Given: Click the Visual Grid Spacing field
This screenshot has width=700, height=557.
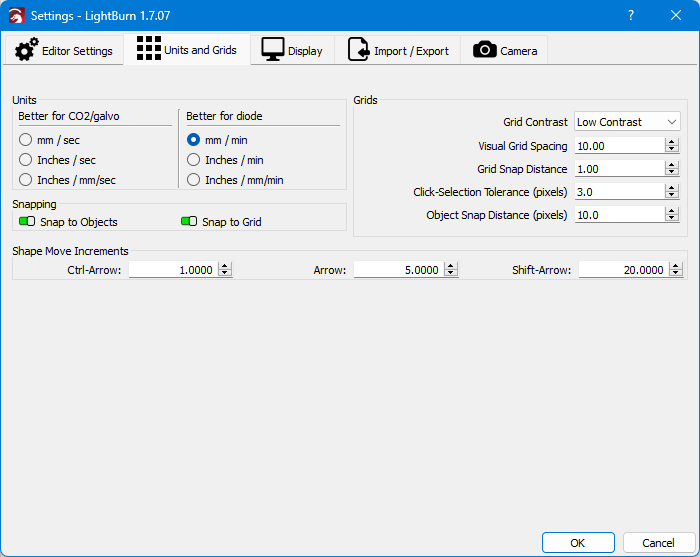Looking at the screenshot, I should (619, 146).
